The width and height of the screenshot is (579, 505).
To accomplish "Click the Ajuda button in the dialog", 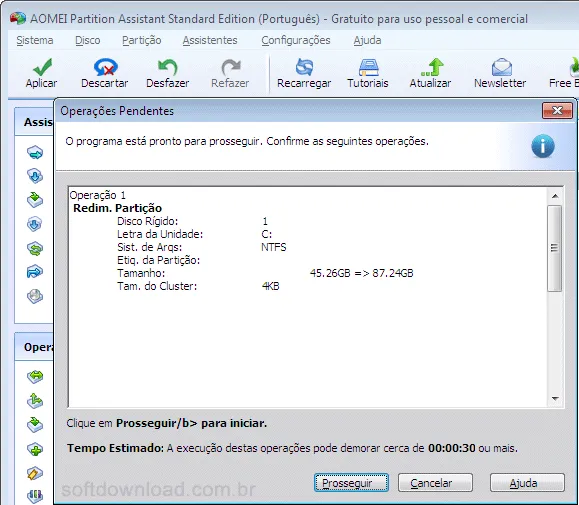I will tap(527, 482).
